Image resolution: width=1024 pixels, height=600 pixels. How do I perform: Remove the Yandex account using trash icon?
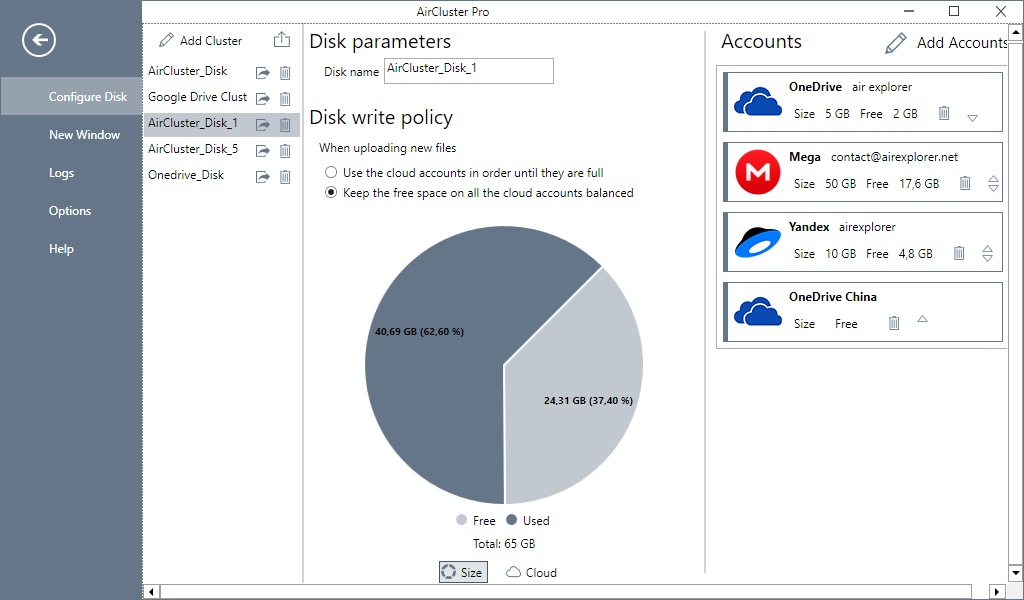[x=959, y=253]
